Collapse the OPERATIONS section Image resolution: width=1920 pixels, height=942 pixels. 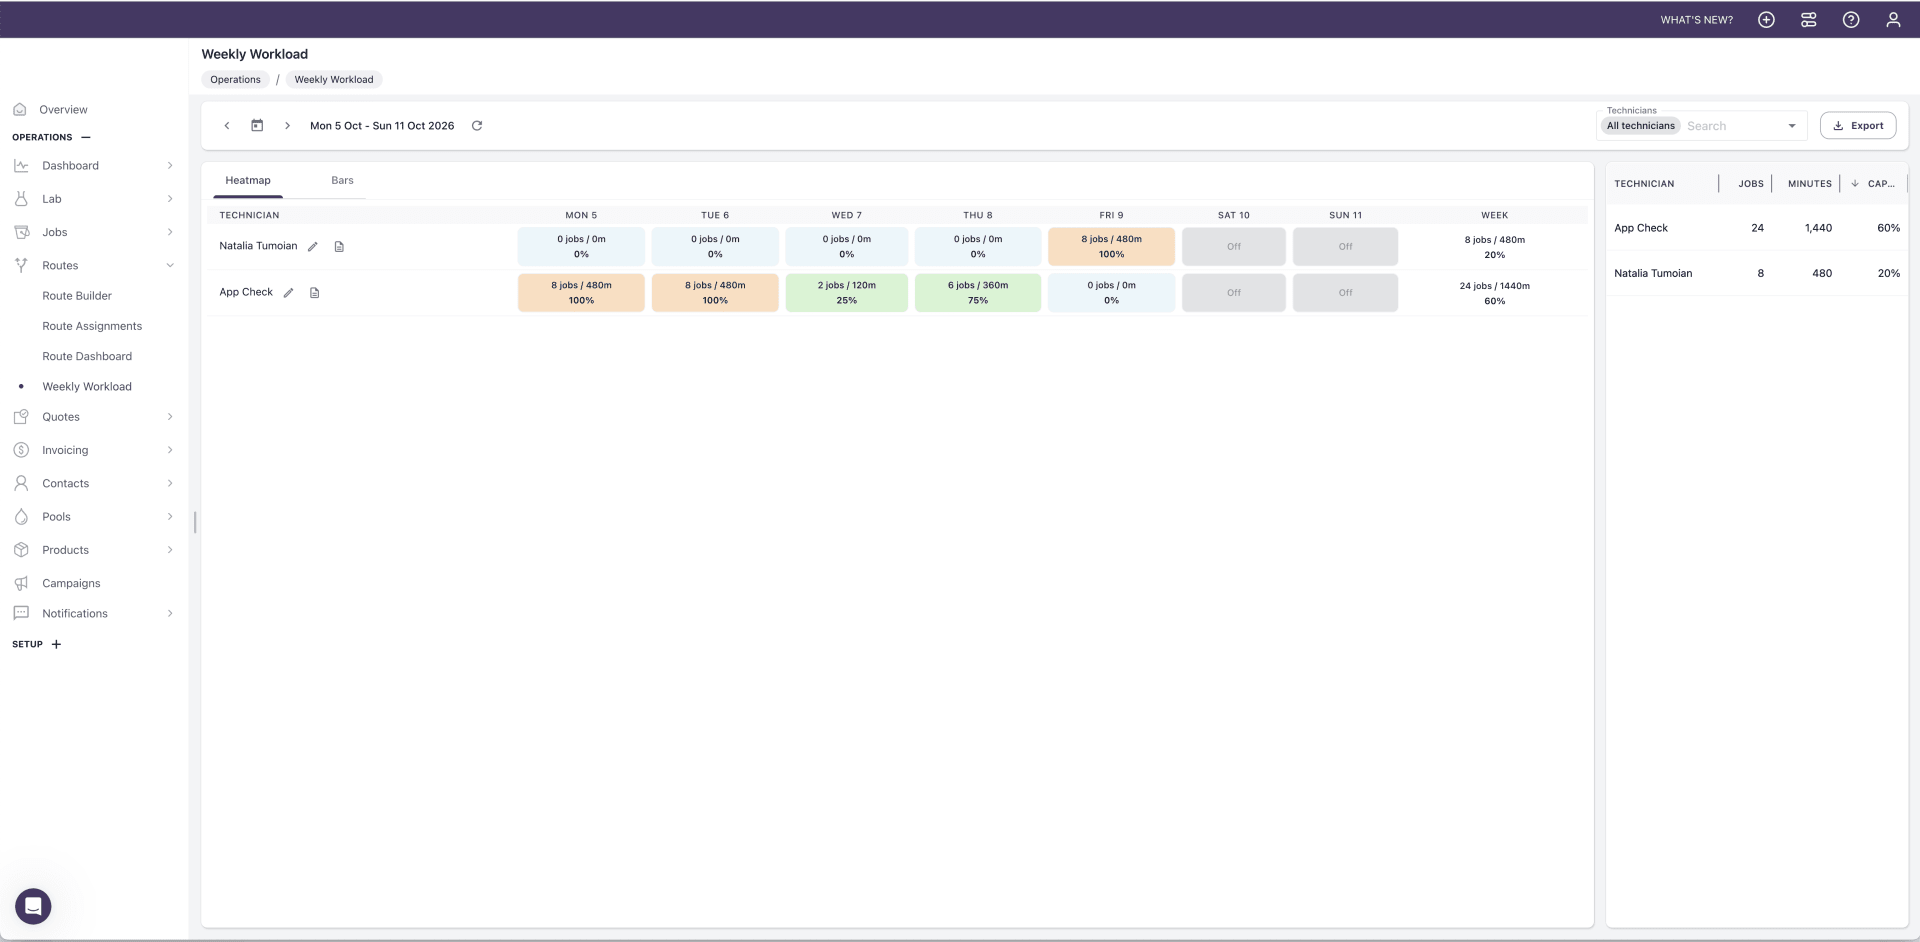[x=86, y=137]
